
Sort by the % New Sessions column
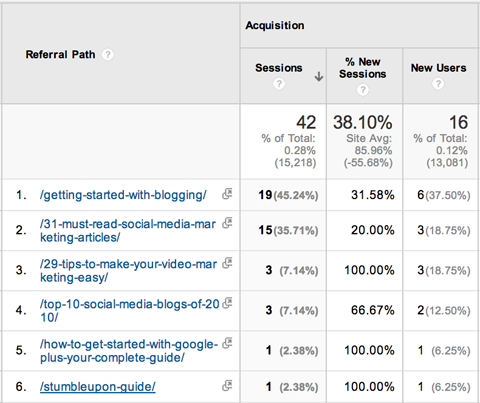[363, 68]
